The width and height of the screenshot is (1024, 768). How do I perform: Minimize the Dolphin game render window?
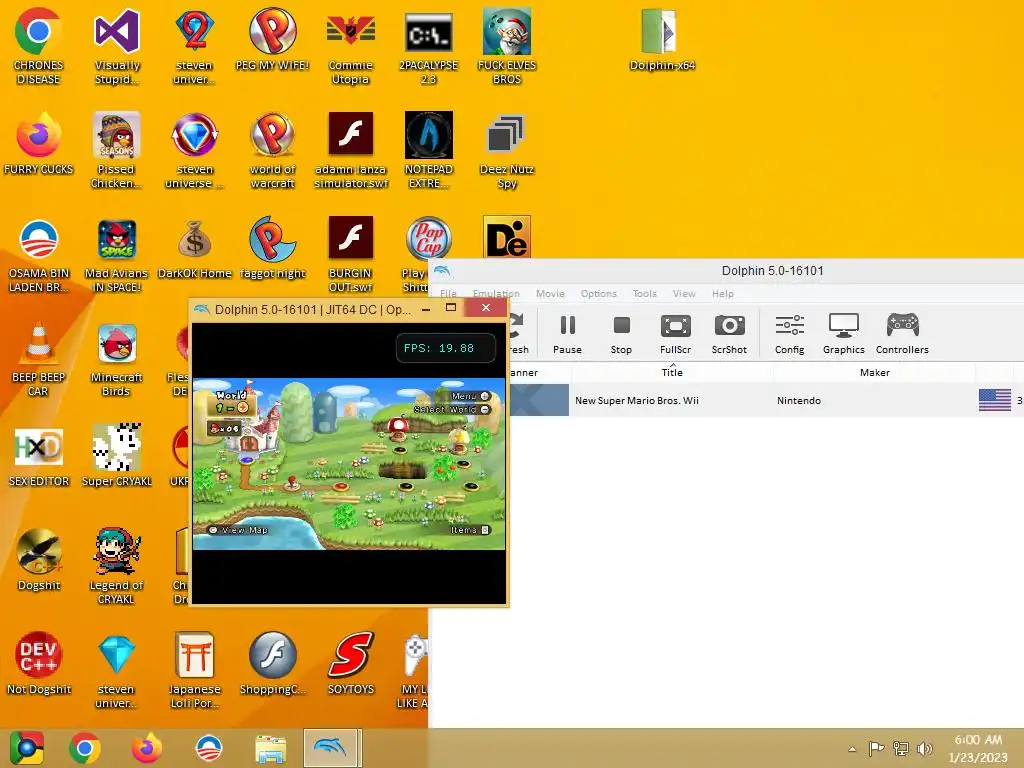(x=426, y=308)
